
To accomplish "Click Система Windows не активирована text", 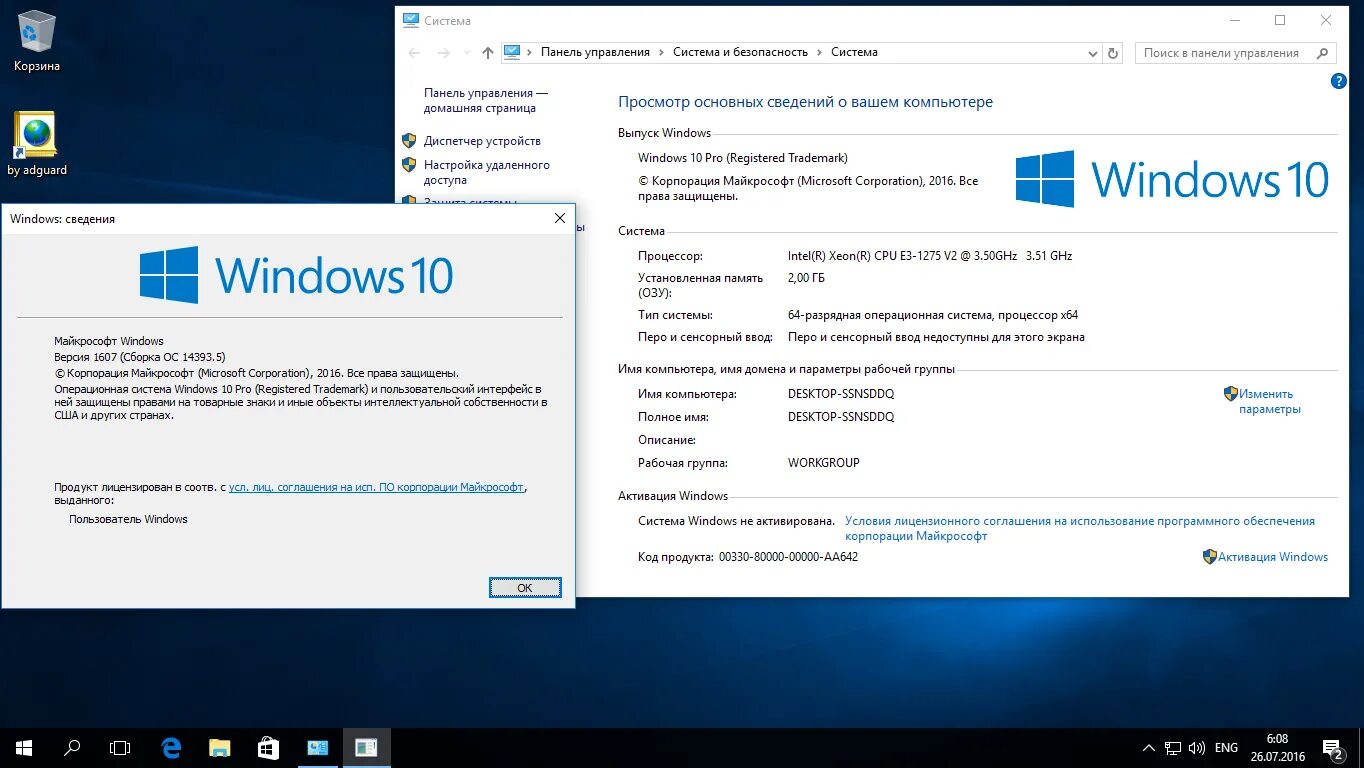I will click(x=736, y=521).
